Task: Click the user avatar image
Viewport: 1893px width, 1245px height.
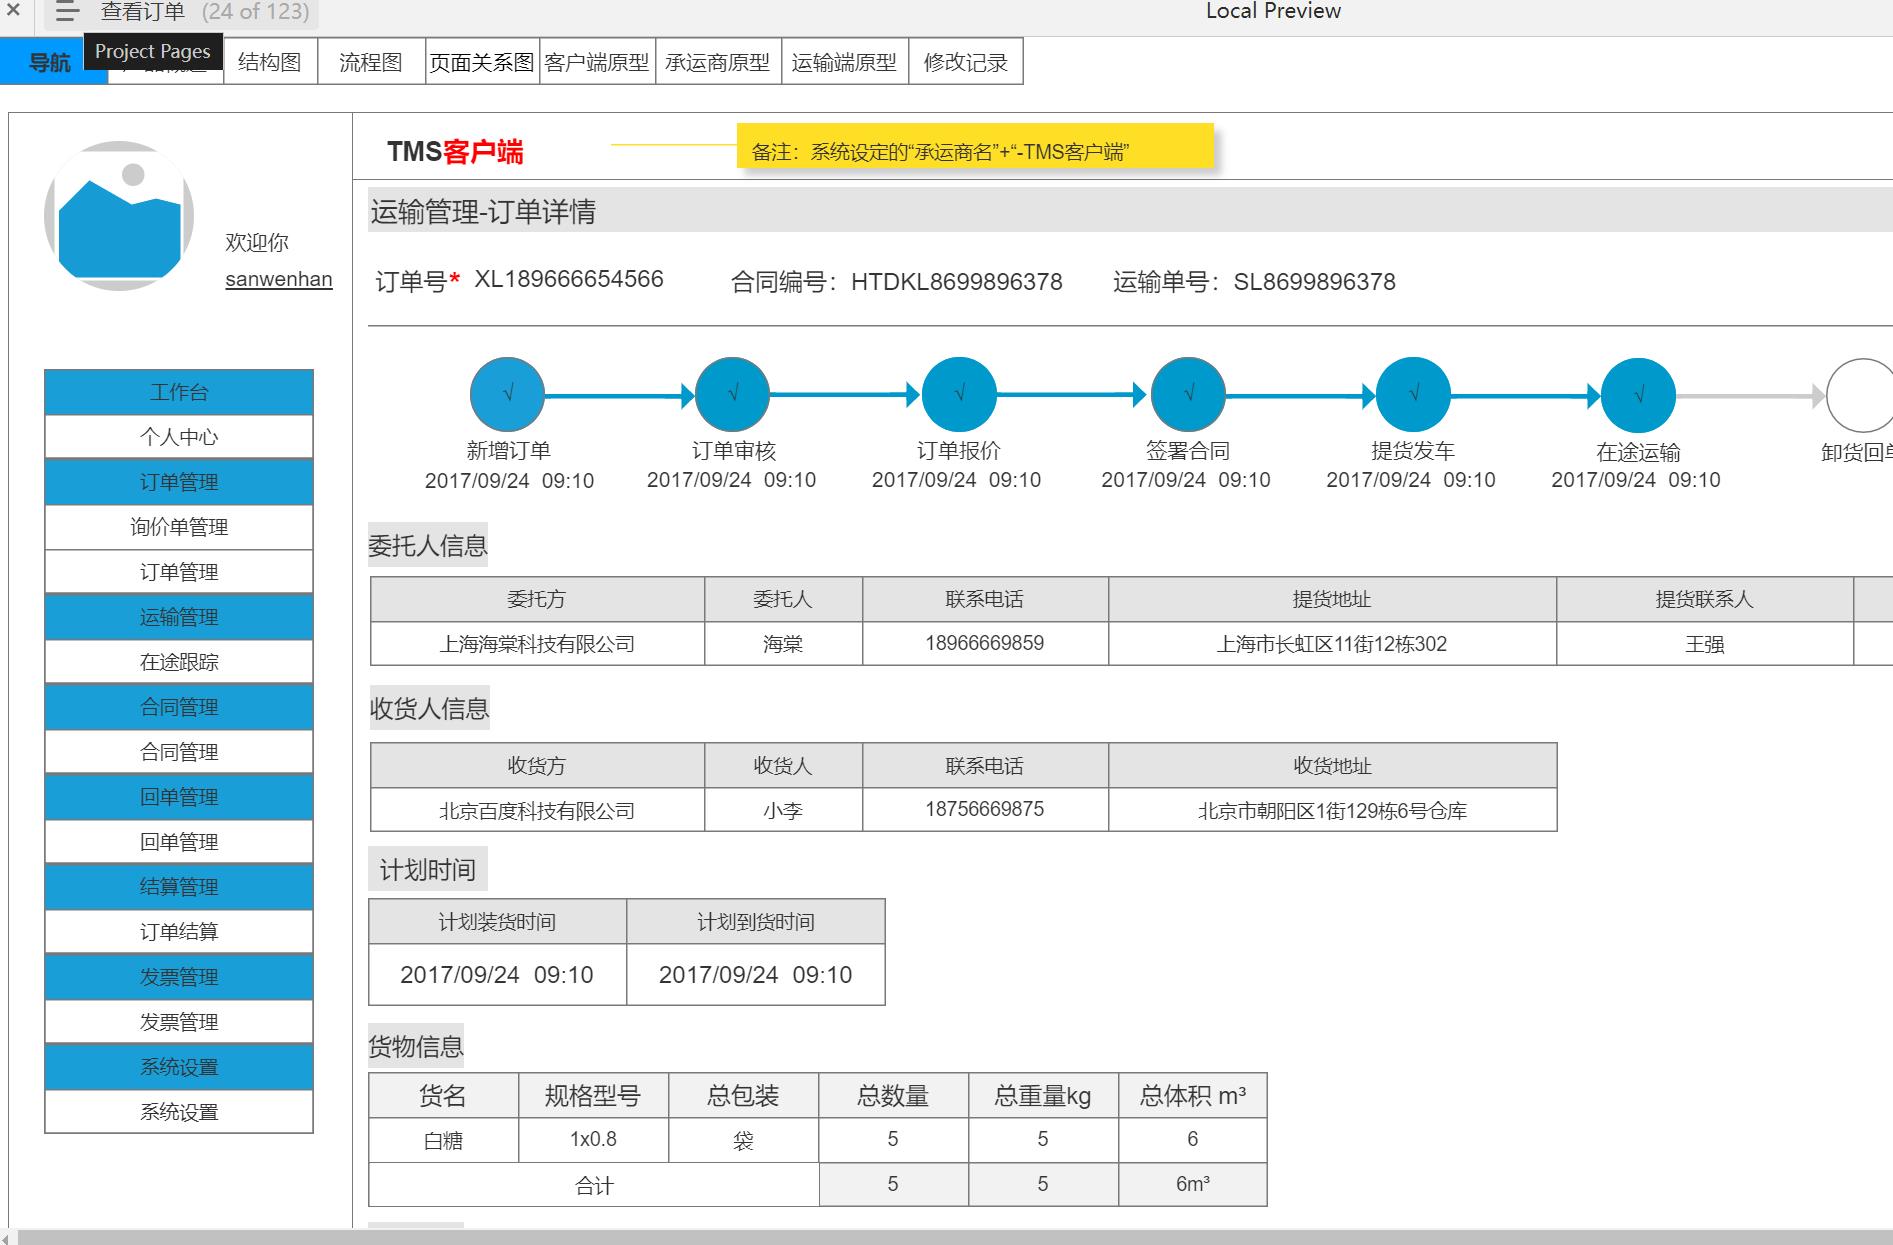Action: pos(119,216)
